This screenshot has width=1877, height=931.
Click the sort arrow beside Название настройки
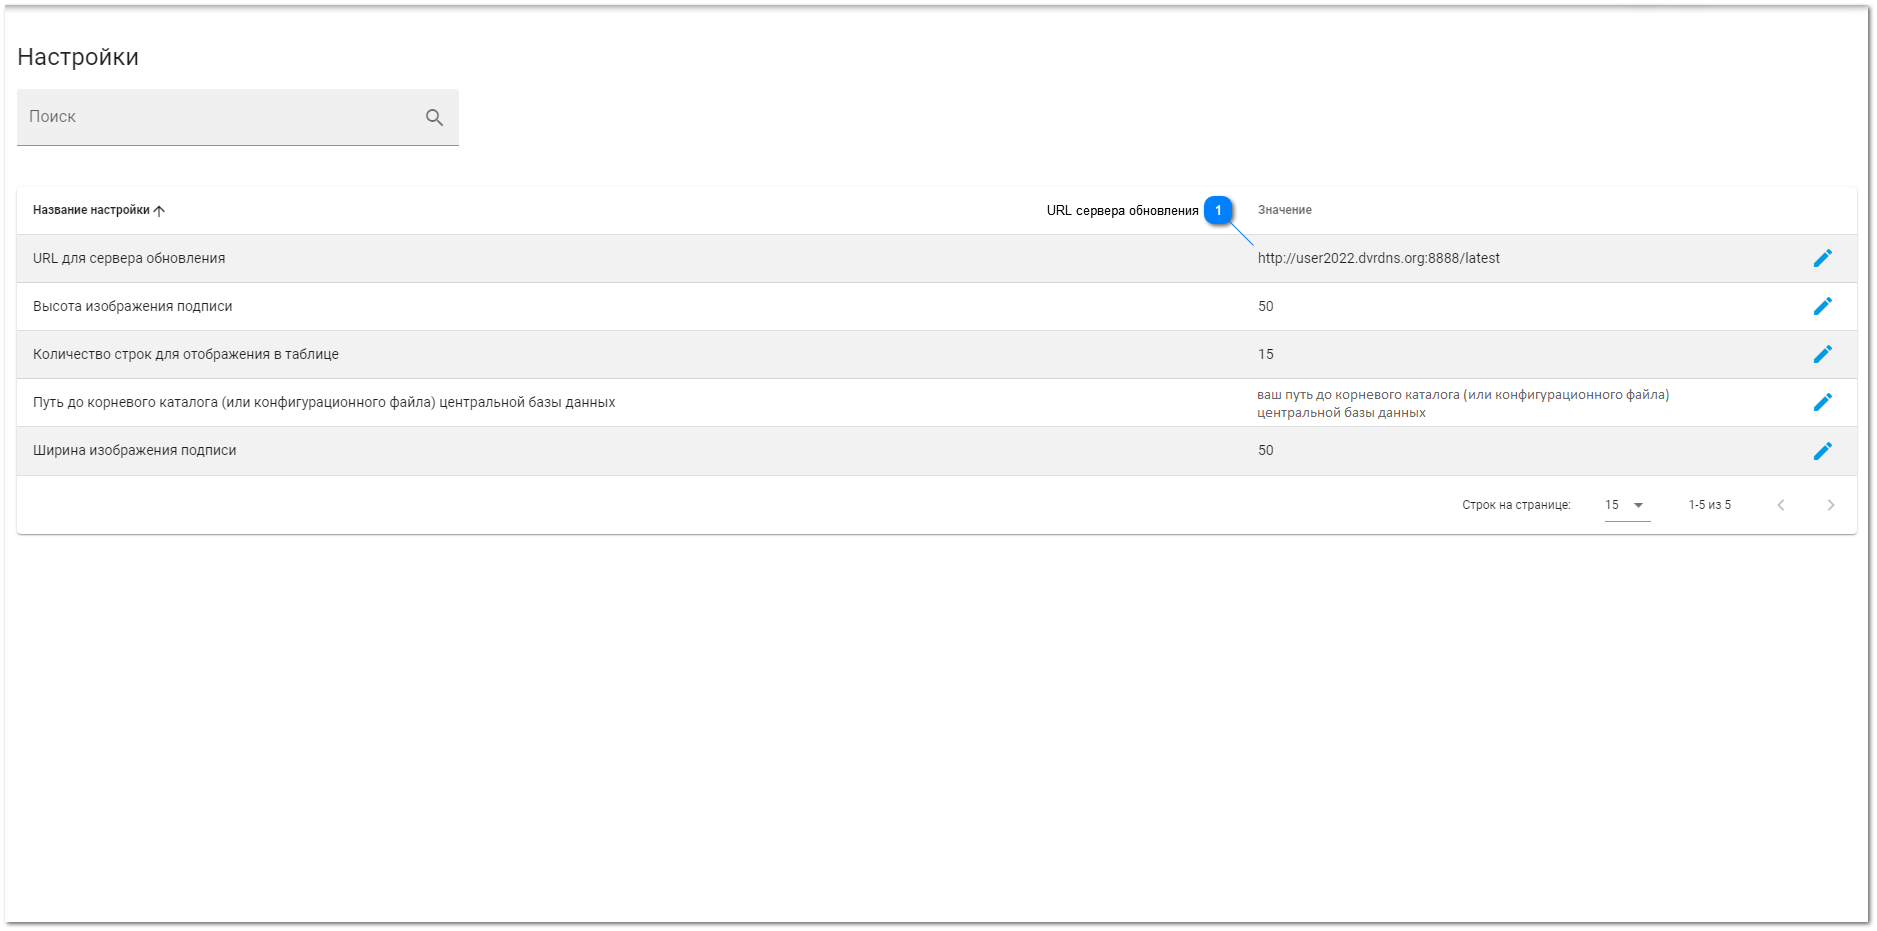(160, 211)
